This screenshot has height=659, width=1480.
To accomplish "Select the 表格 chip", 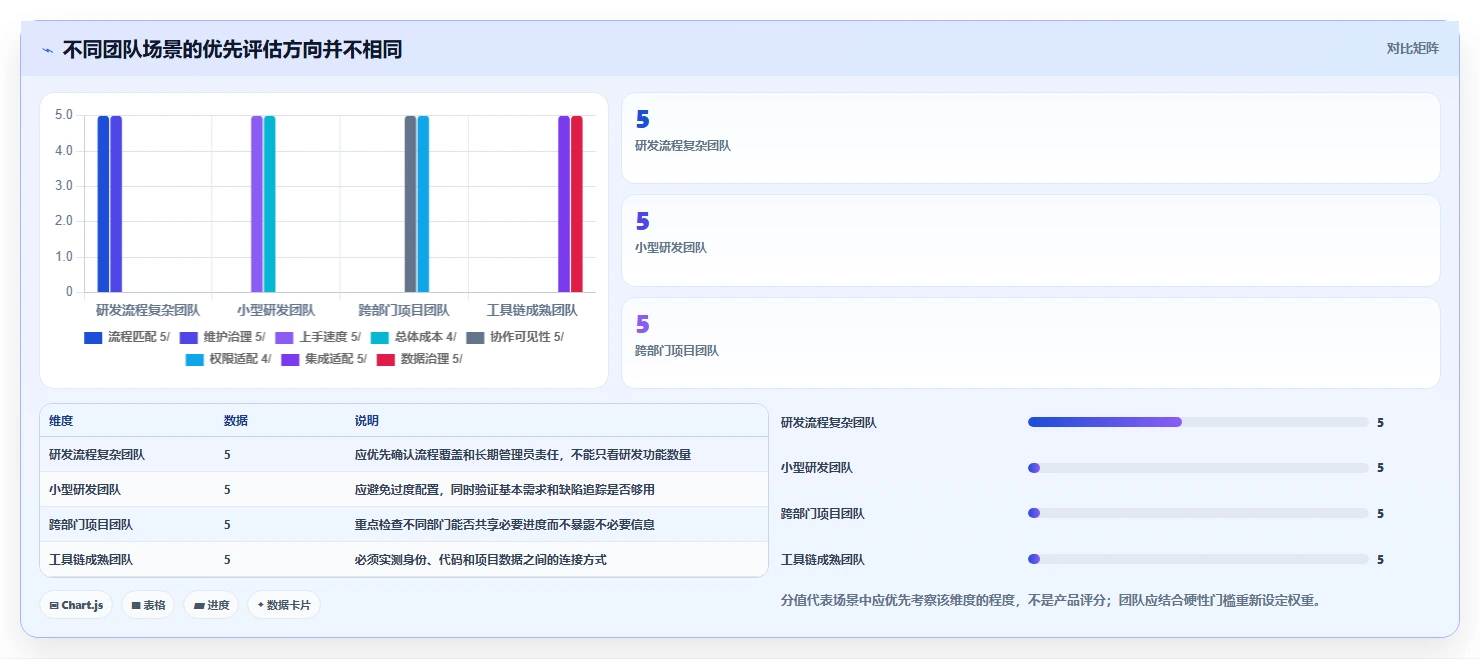I will 148,605.
